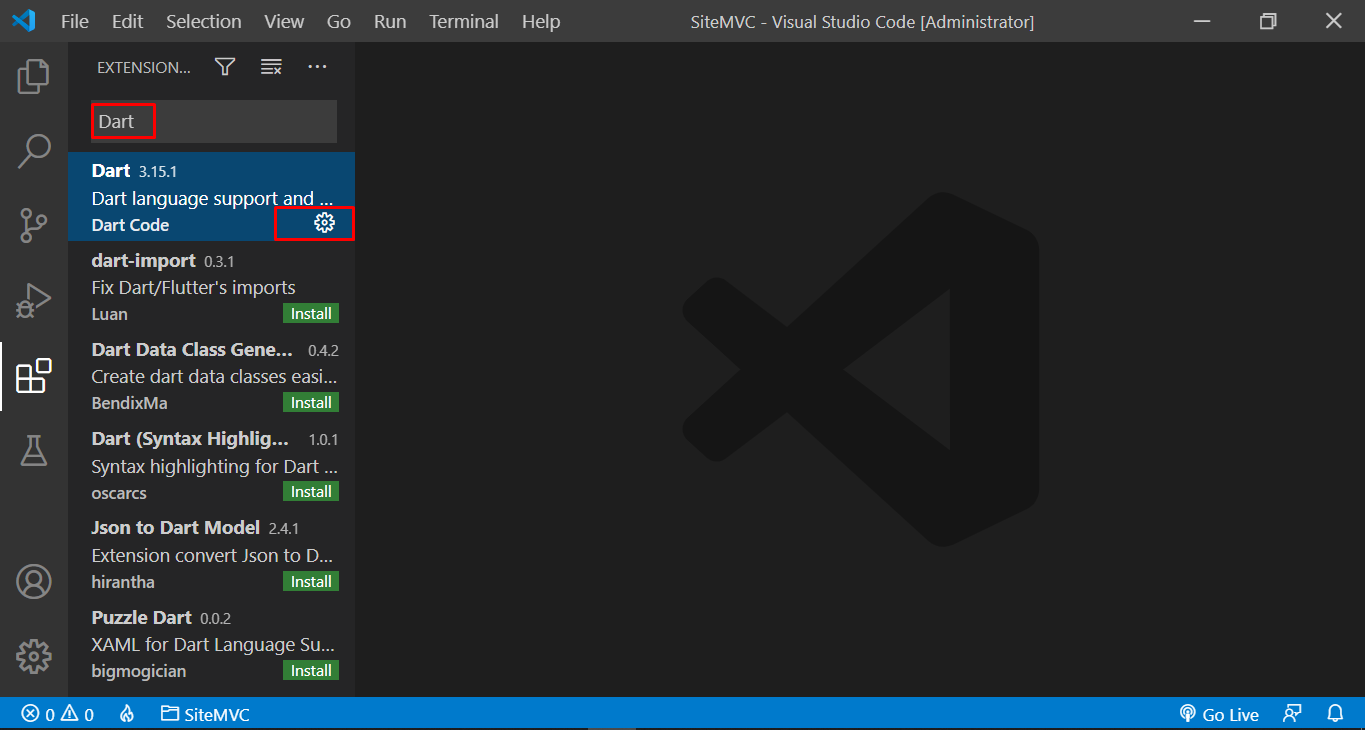
Task: Open the Search view in activity bar
Action: tap(33, 151)
